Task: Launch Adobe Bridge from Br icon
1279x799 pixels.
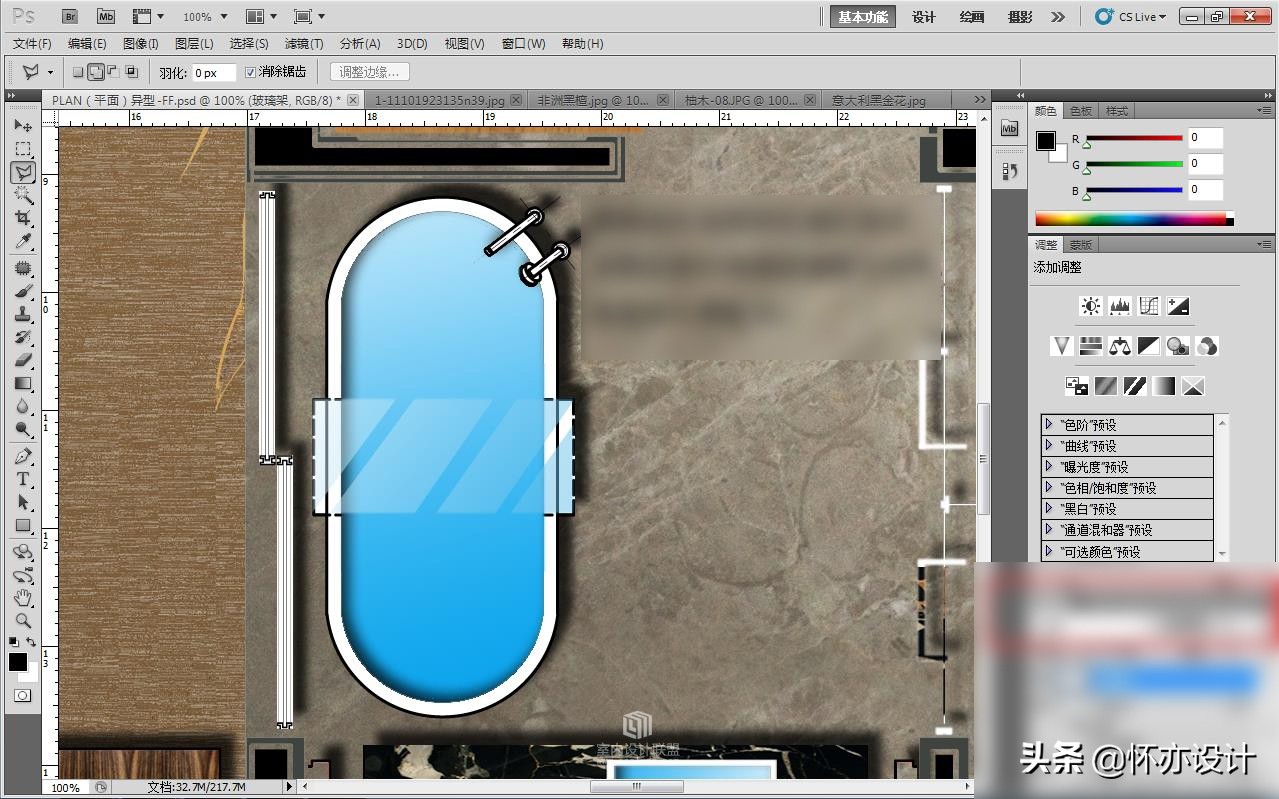Action: tap(70, 17)
